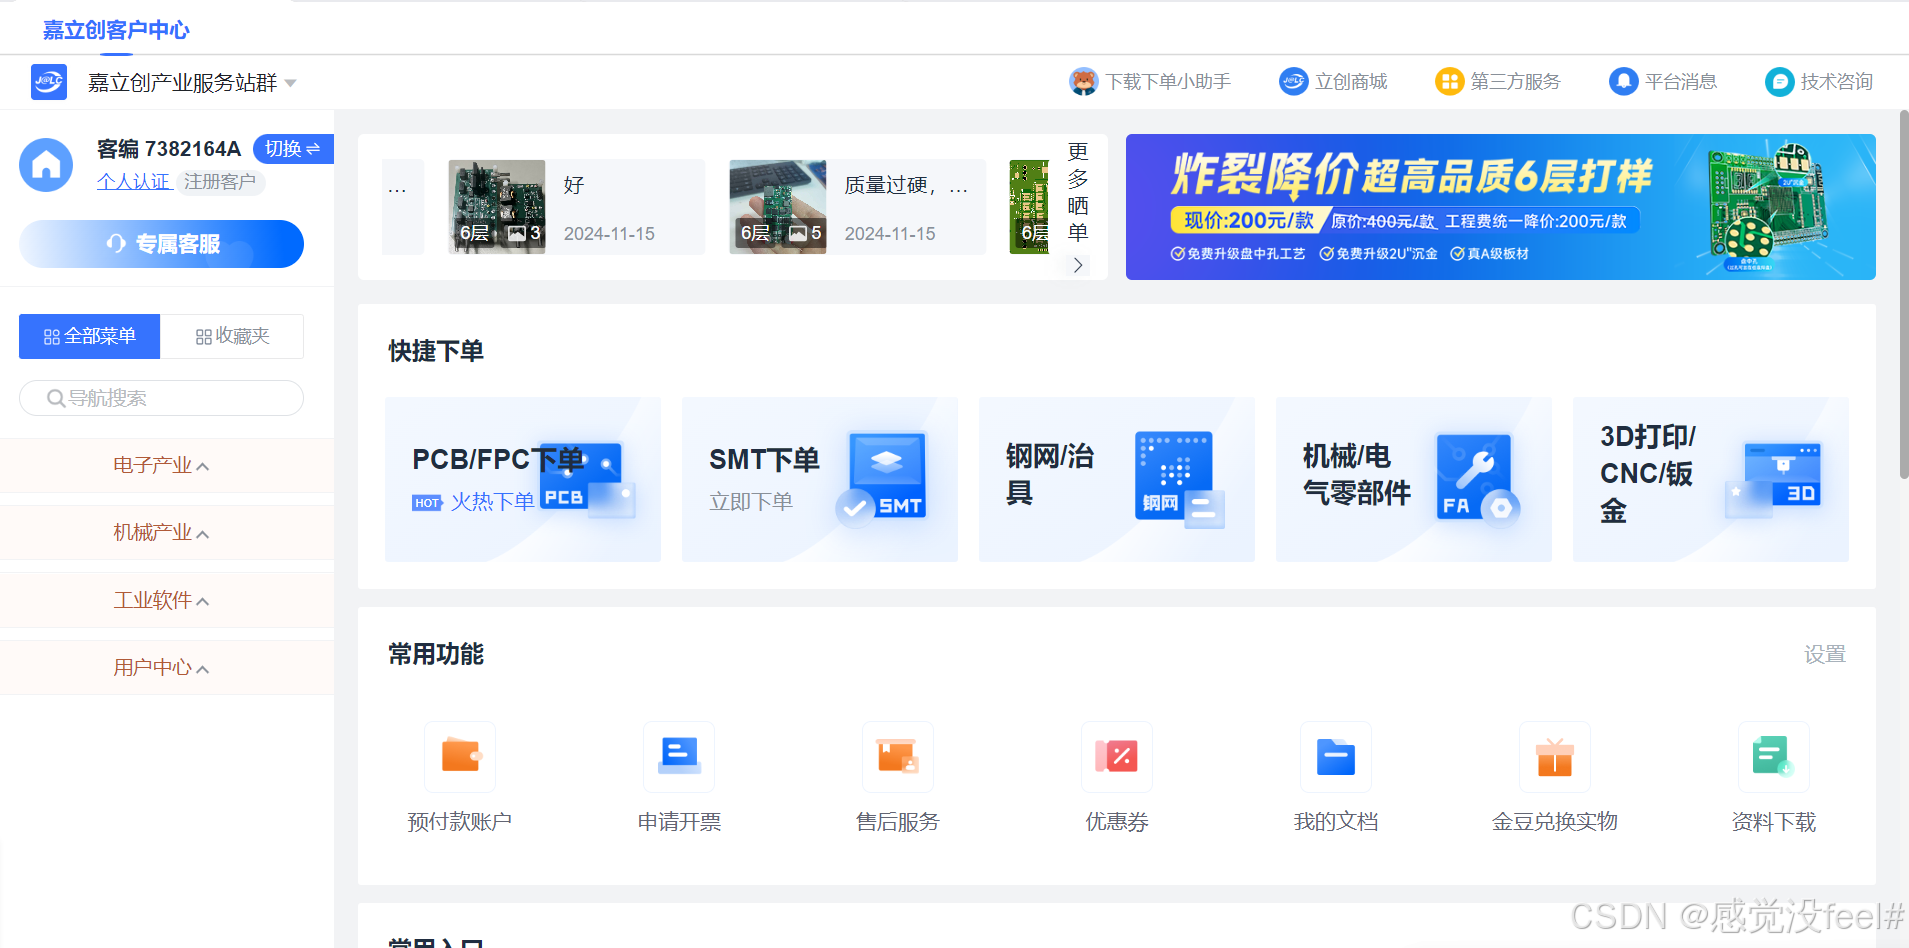Click the JLC logo icon in header
Image resolution: width=1909 pixels, height=948 pixels.
coord(49,82)
